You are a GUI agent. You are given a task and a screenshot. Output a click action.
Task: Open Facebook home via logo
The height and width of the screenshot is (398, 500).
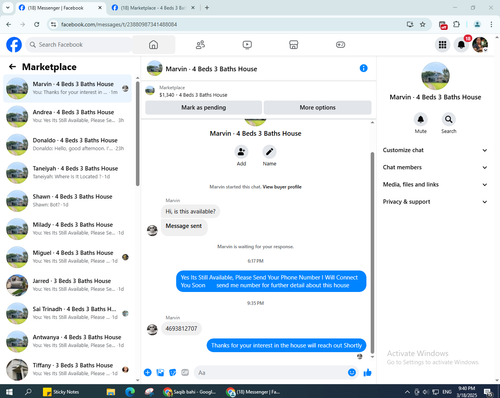(x=14, y=45)
